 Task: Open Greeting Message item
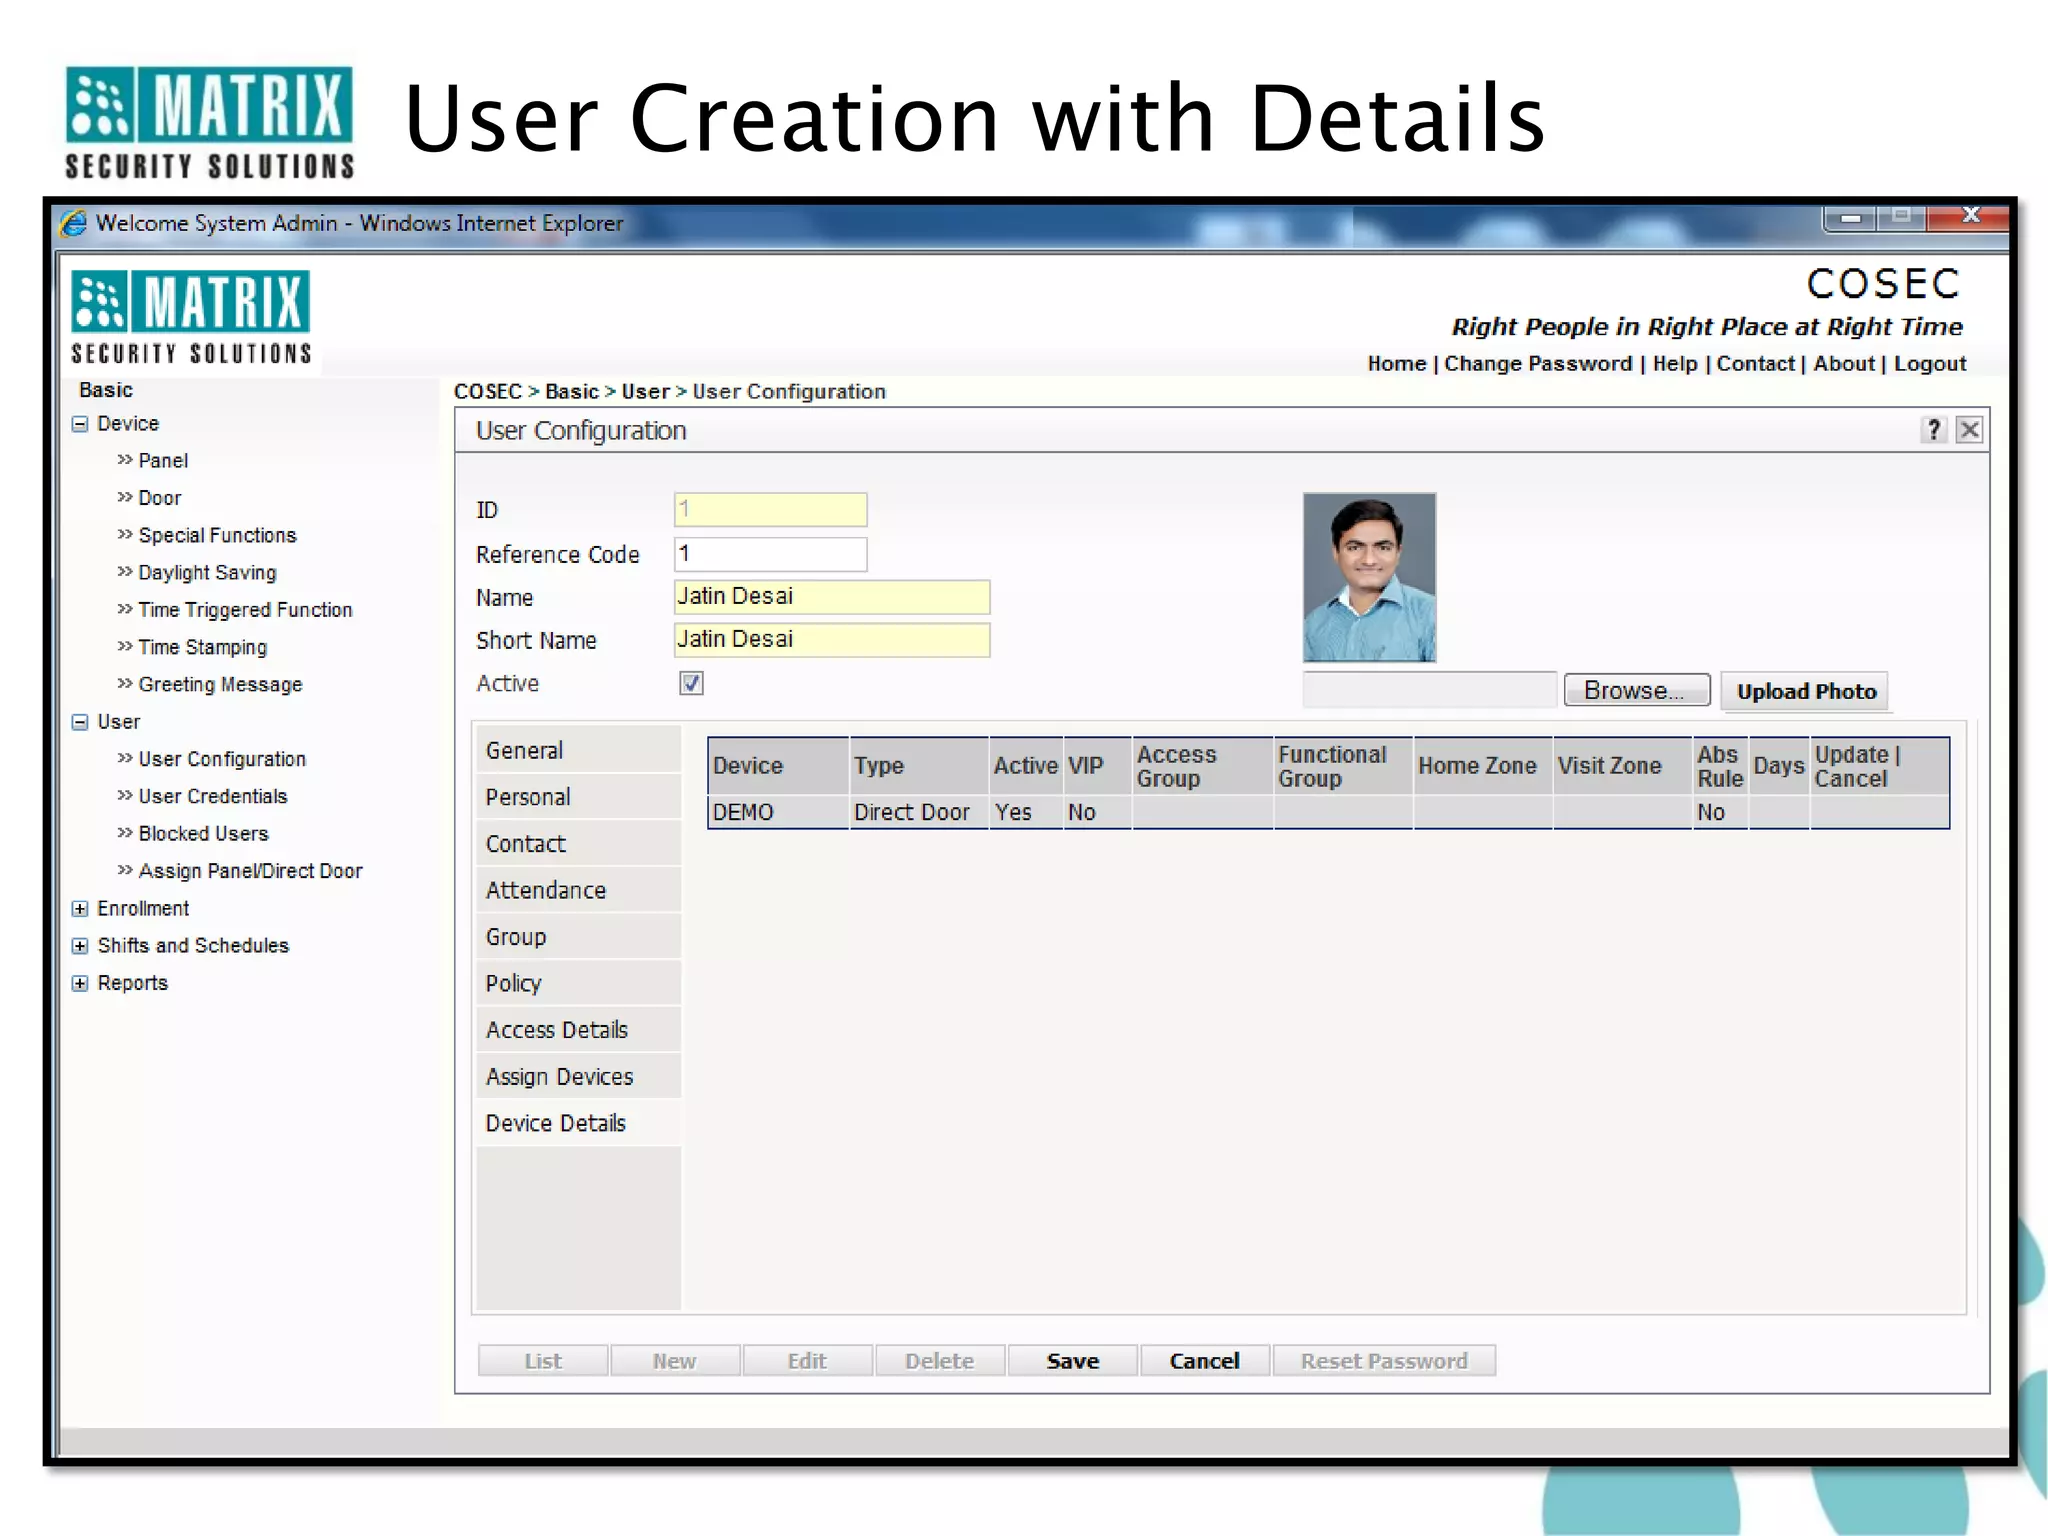(x=220, y=685)
